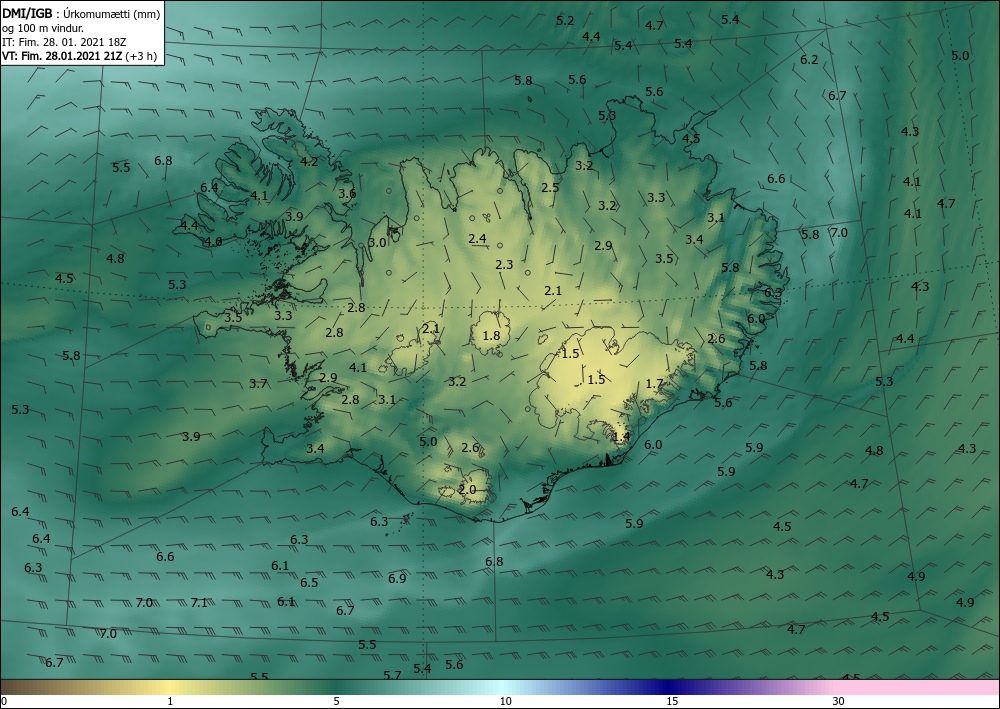Viewport: 1000px width, 709px height.
Task: Click the "3.6" value on the map
Action: tap(347, 193)
